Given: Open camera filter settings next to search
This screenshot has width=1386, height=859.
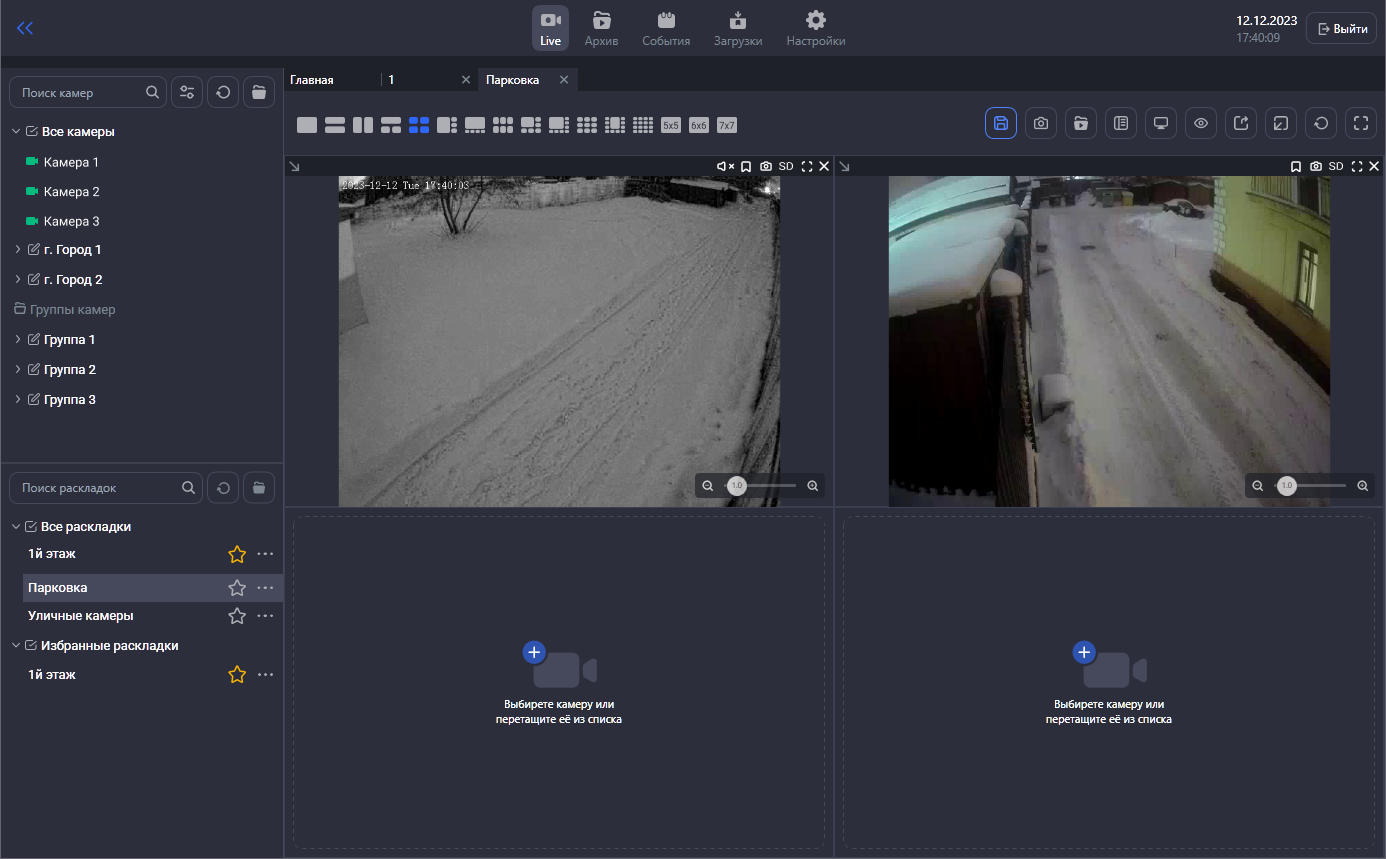Looking at the screenshot, I should tap(187, 92).
